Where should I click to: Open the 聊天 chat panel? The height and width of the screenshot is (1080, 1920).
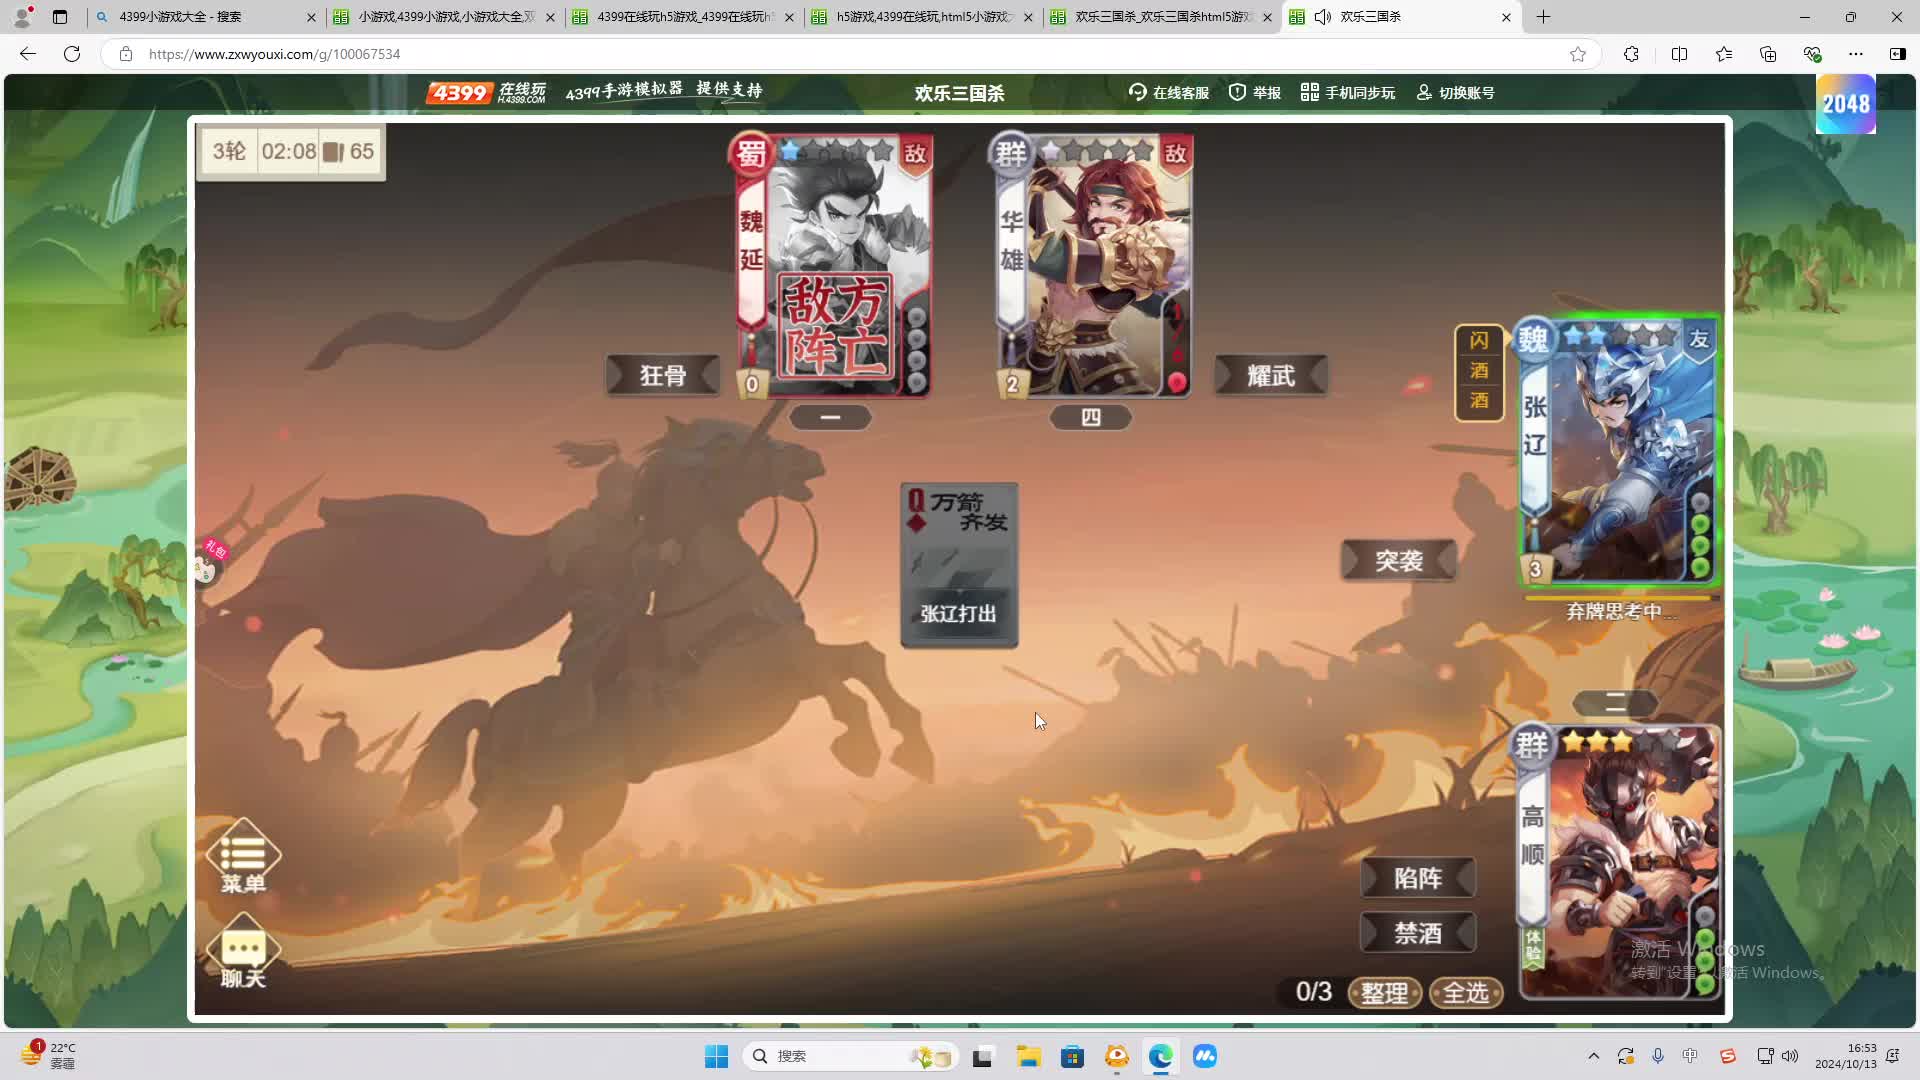(x=243, y=950)
